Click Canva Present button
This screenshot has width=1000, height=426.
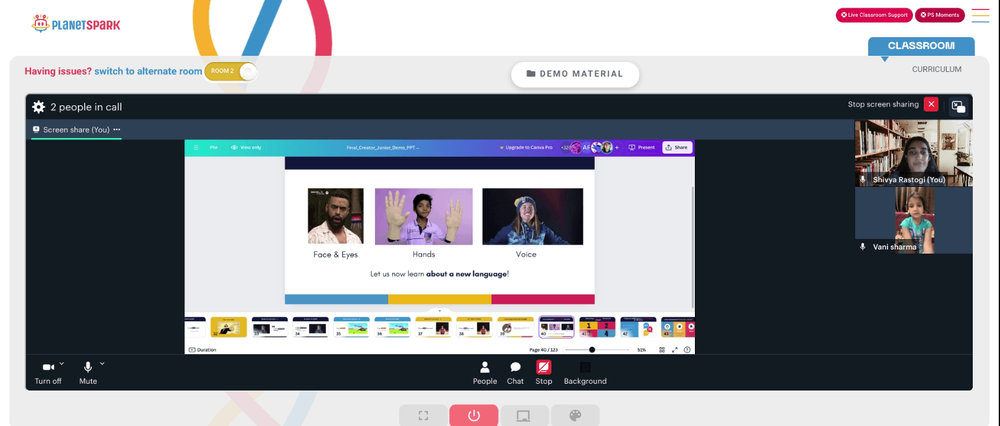tap(642, 147)
